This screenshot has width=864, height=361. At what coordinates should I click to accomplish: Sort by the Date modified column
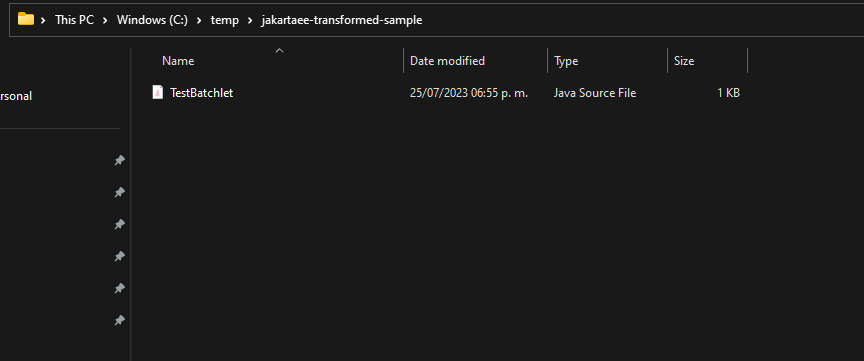pyautogui.click(x=447, y=61)
